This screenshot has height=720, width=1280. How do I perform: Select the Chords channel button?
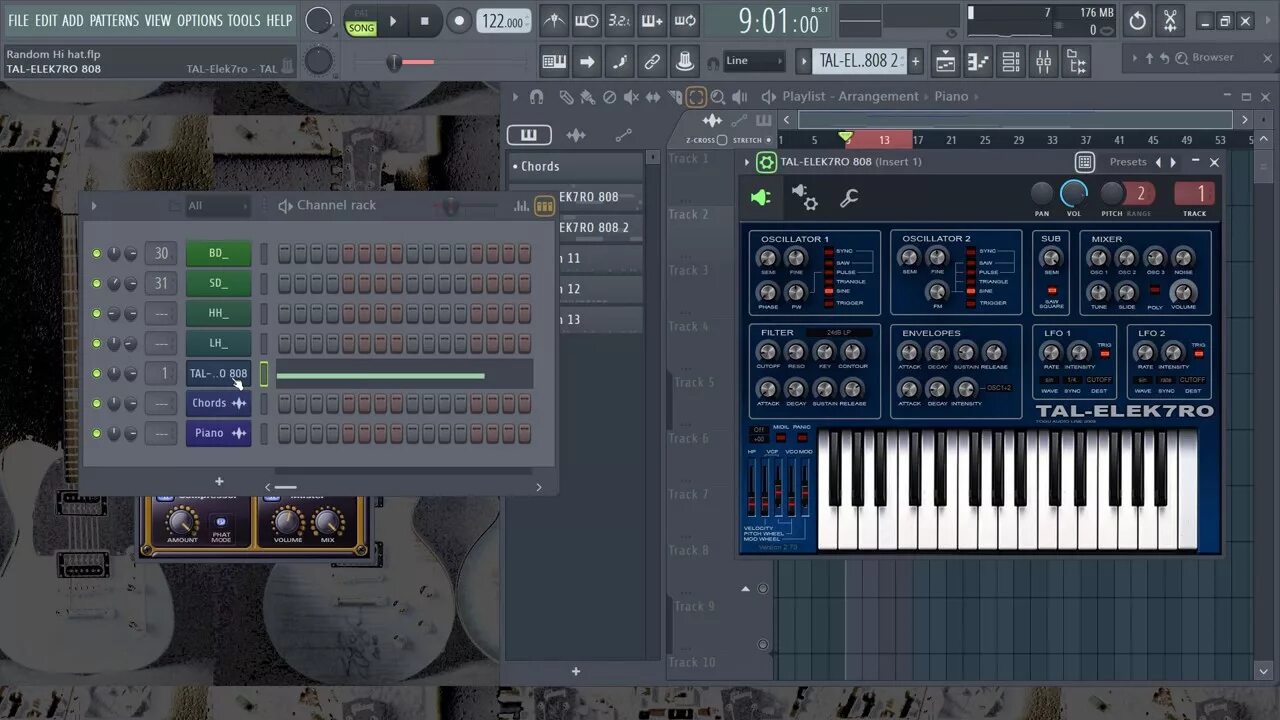218,403
